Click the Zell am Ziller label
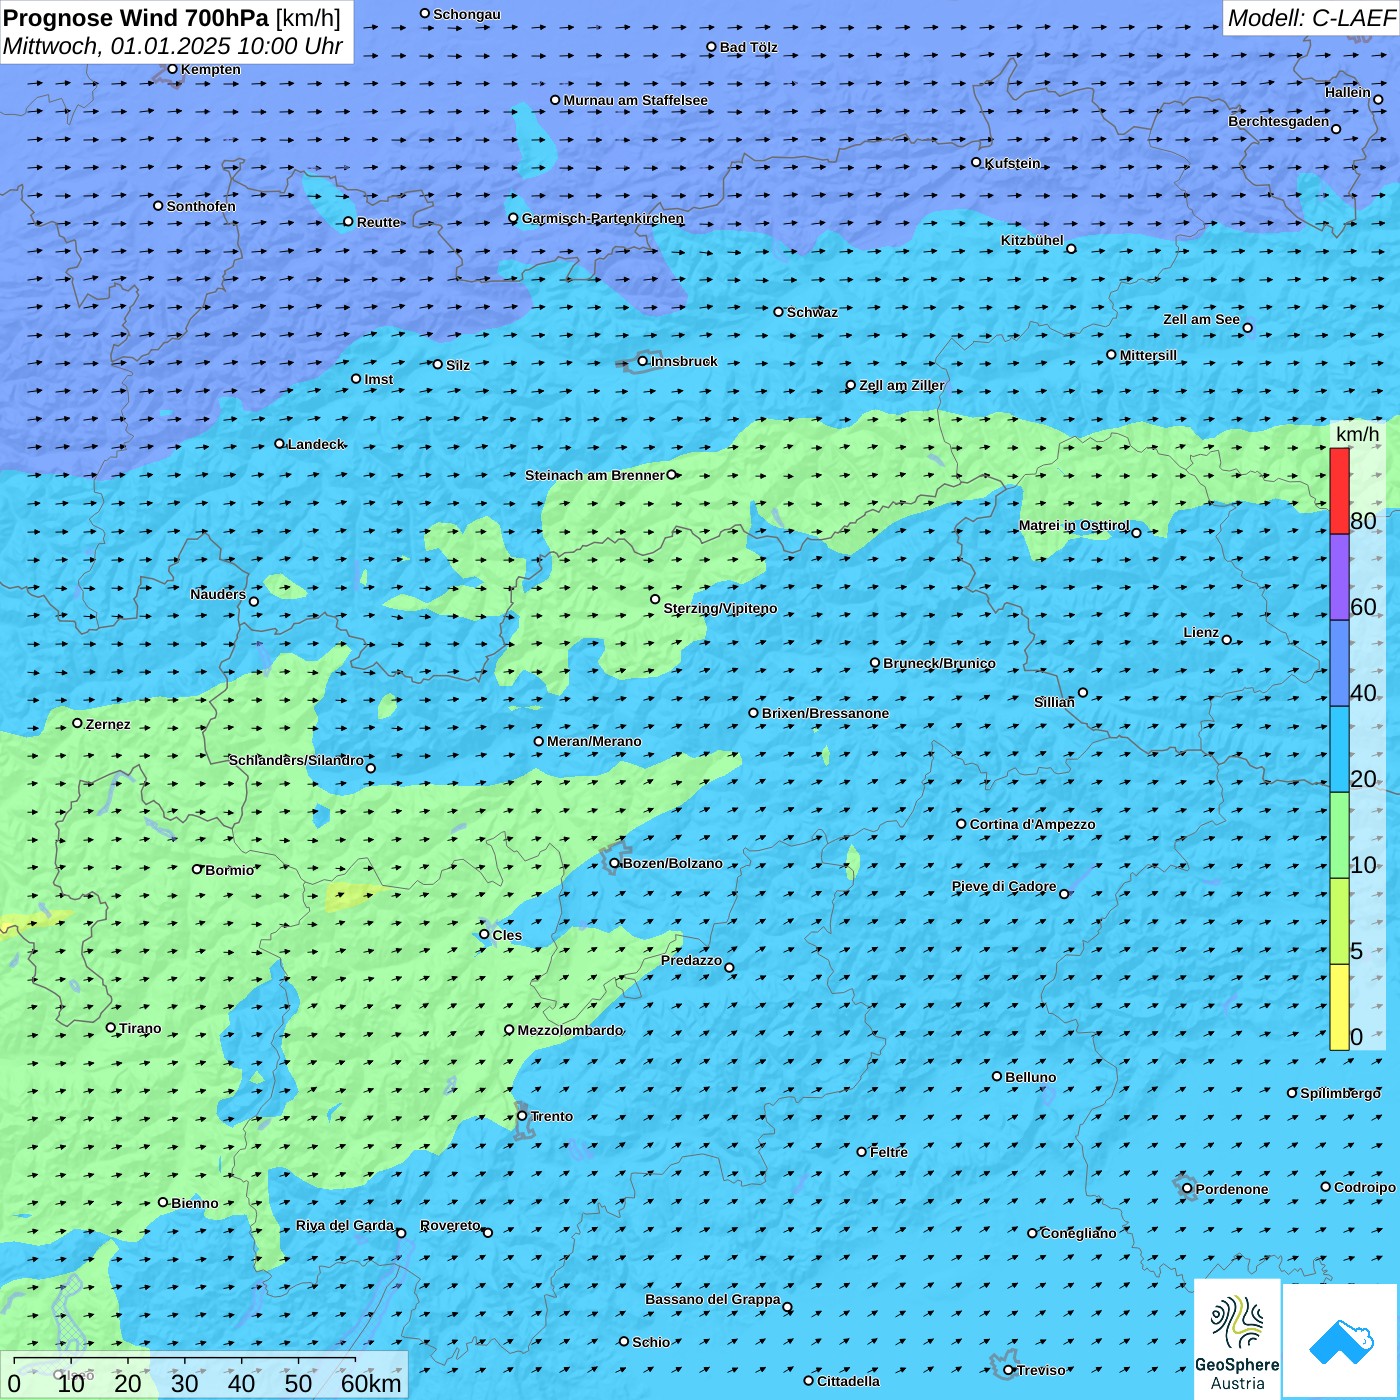 [x=901, y=385]
